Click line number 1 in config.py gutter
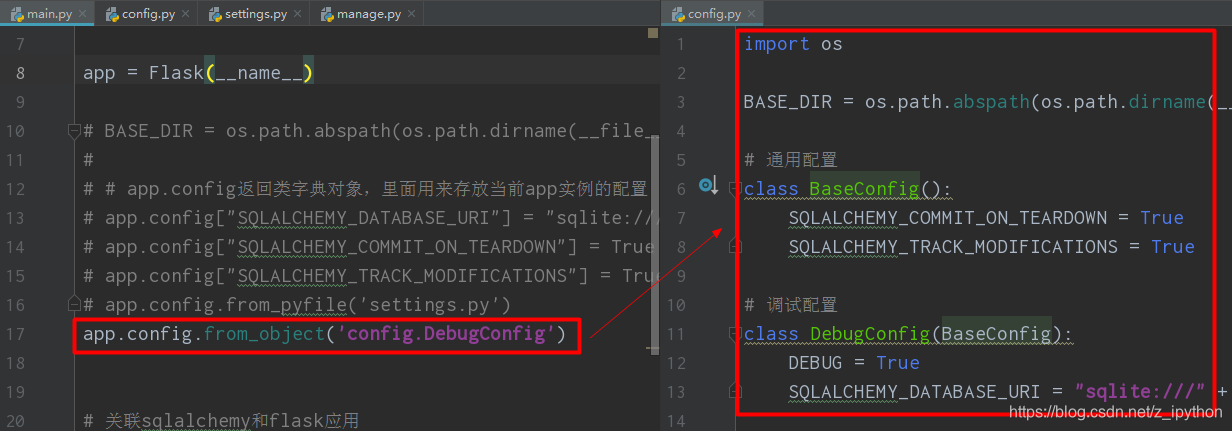This screenshot has height=431, width=1232. (680, 44)
